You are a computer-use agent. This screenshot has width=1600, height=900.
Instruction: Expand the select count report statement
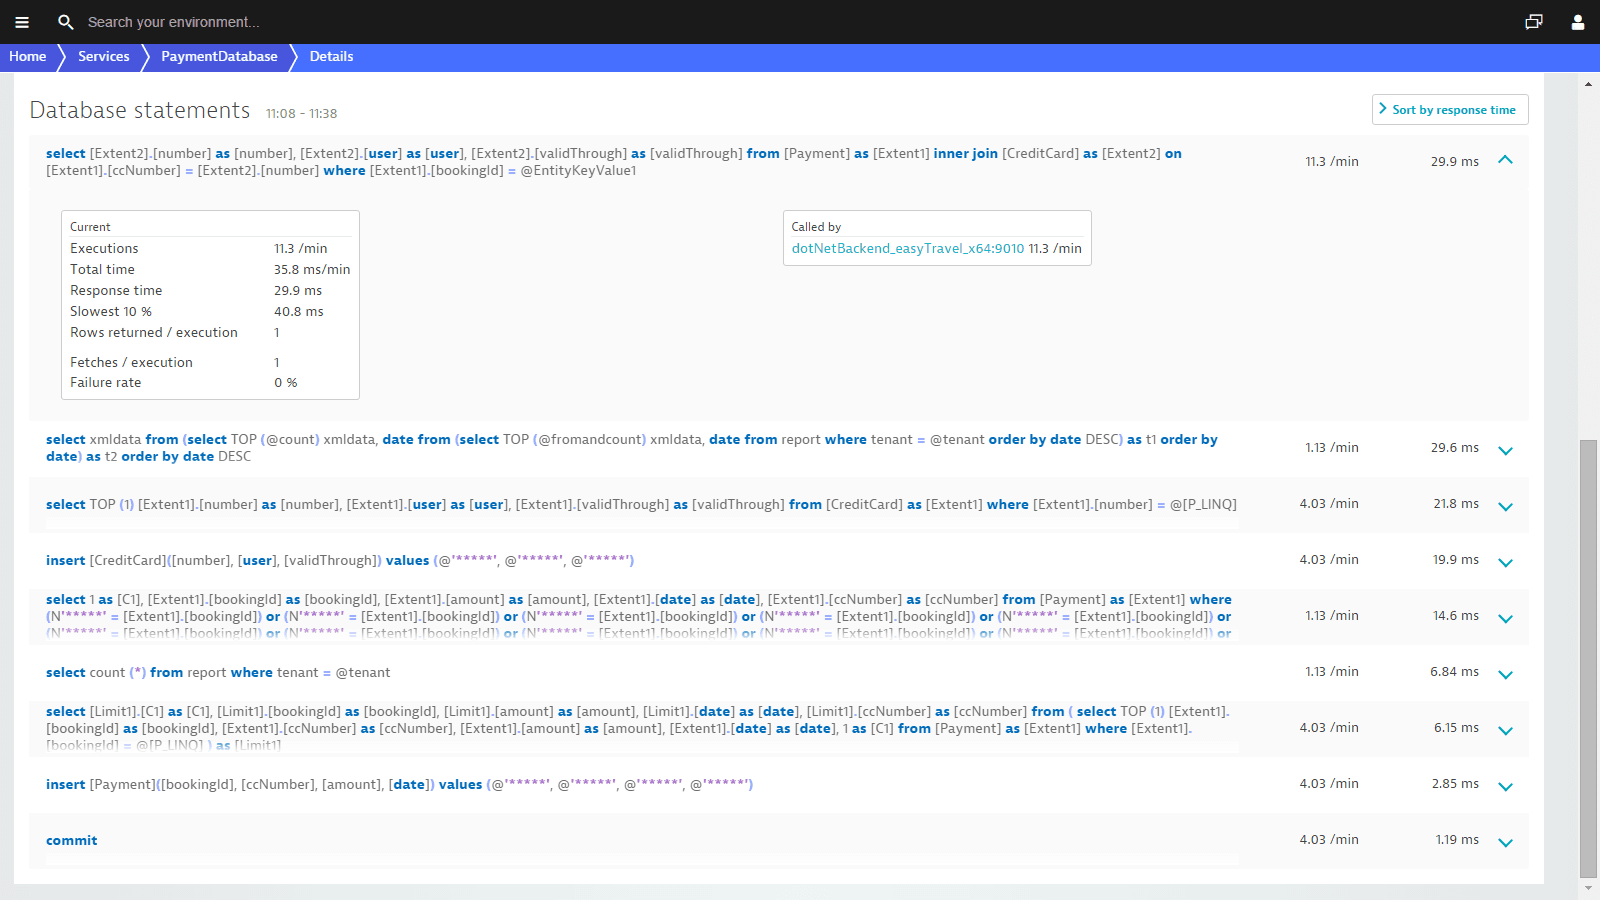tap(1506, 674)
